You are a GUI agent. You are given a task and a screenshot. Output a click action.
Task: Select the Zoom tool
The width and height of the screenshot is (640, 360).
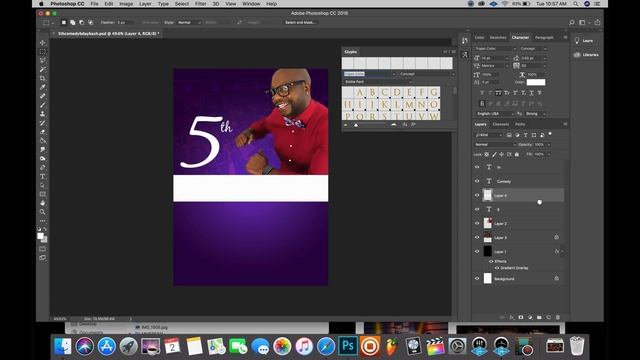click(x=42, y=212)
